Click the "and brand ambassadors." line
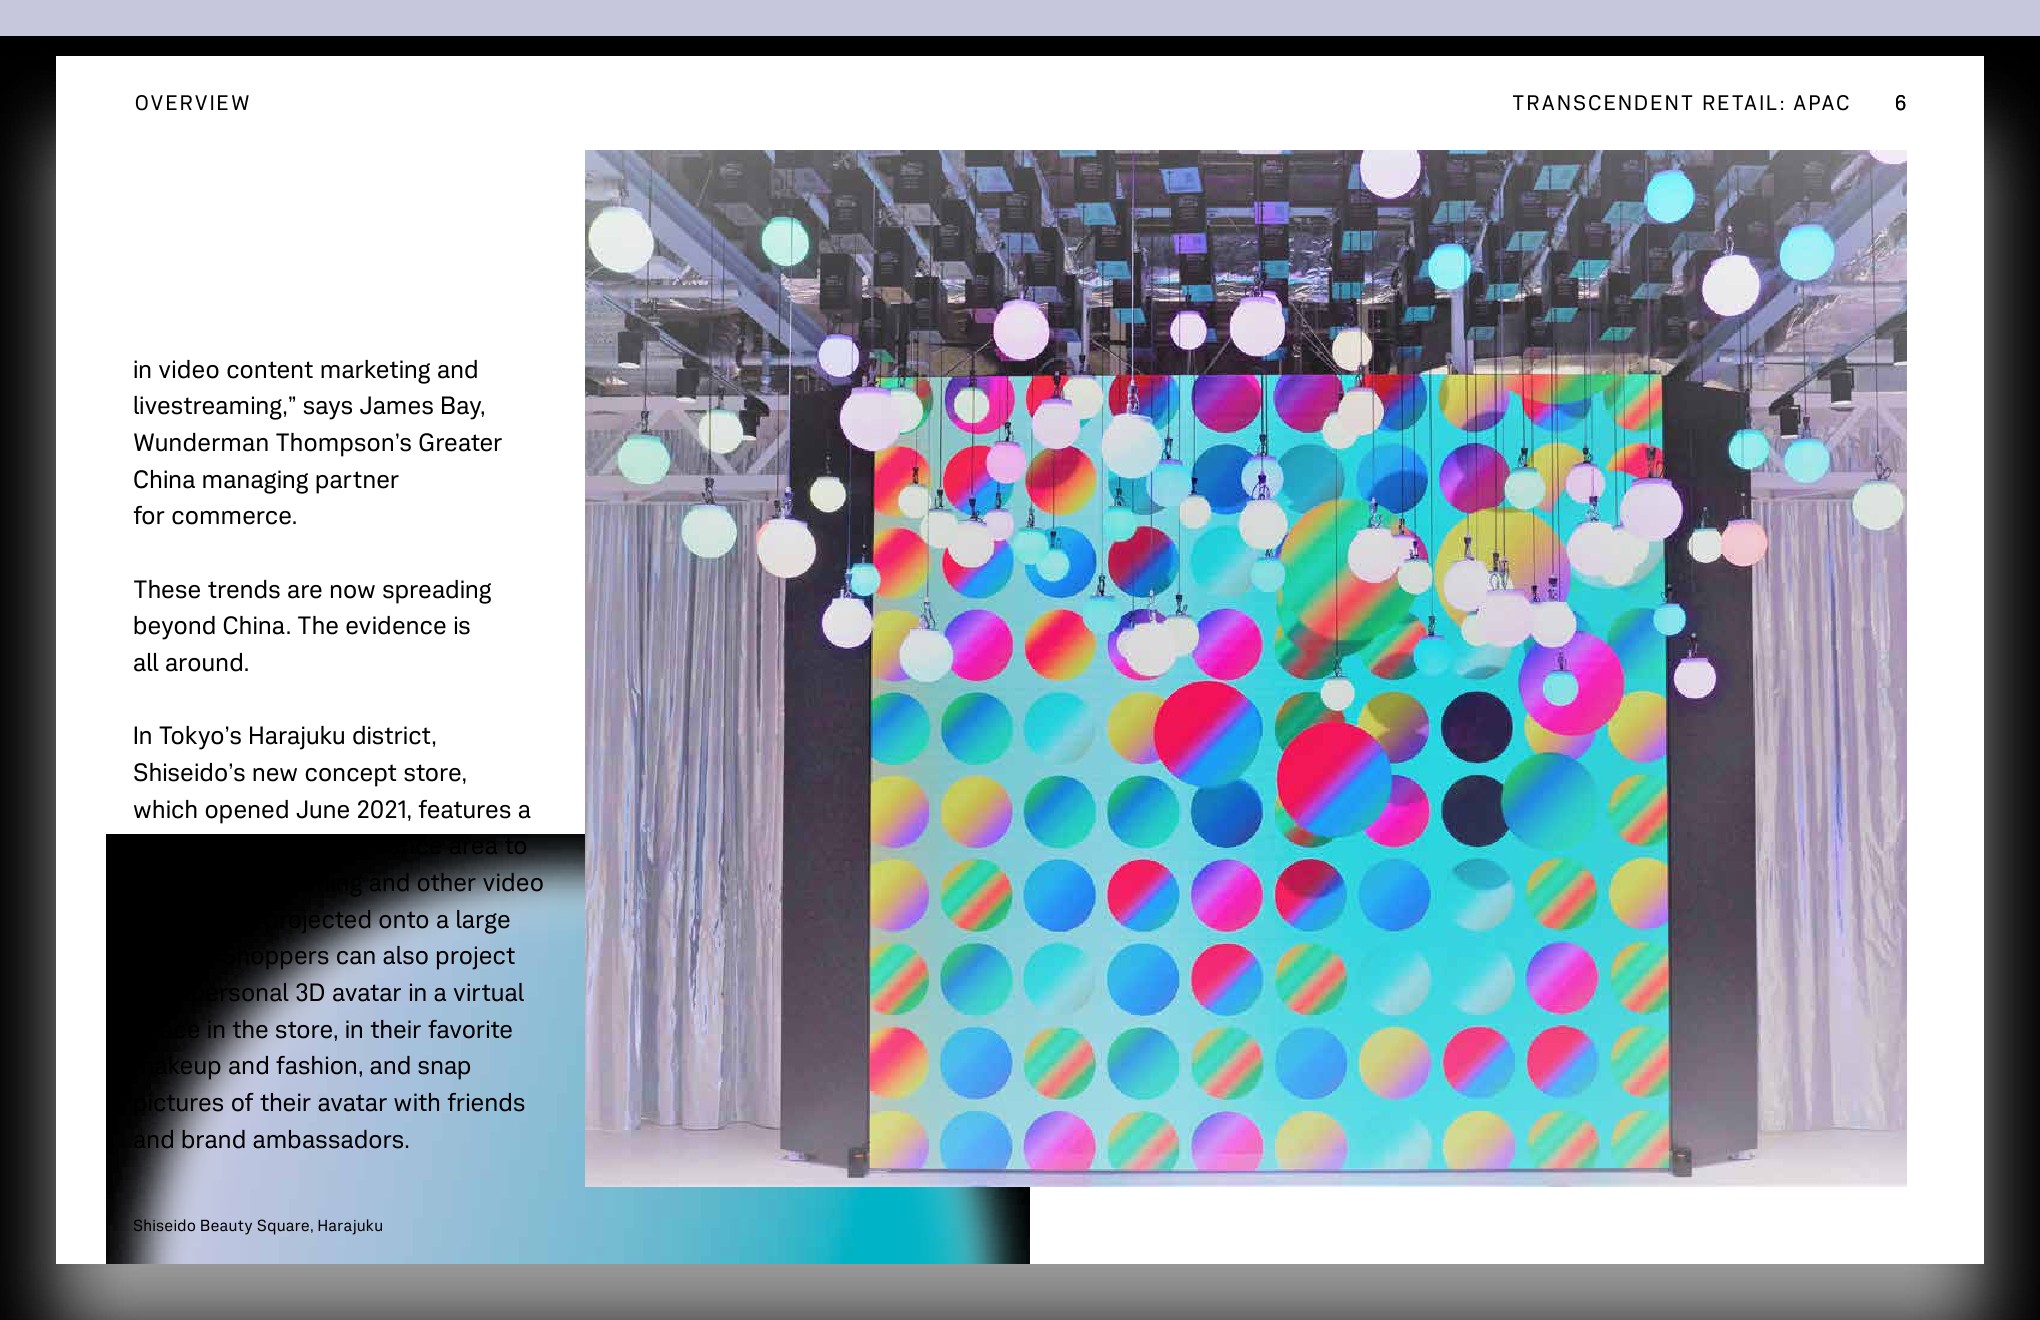The width and height of the screenshot is (2040, 1320). 272,1140
